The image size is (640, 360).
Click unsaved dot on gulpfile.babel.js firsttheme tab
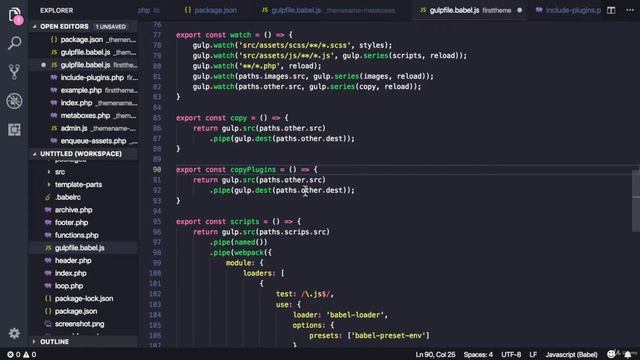(x=519, y=10)
